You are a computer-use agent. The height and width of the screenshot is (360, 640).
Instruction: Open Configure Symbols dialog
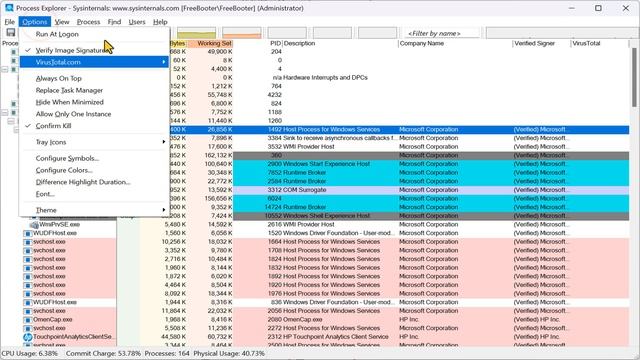point(94,158)
